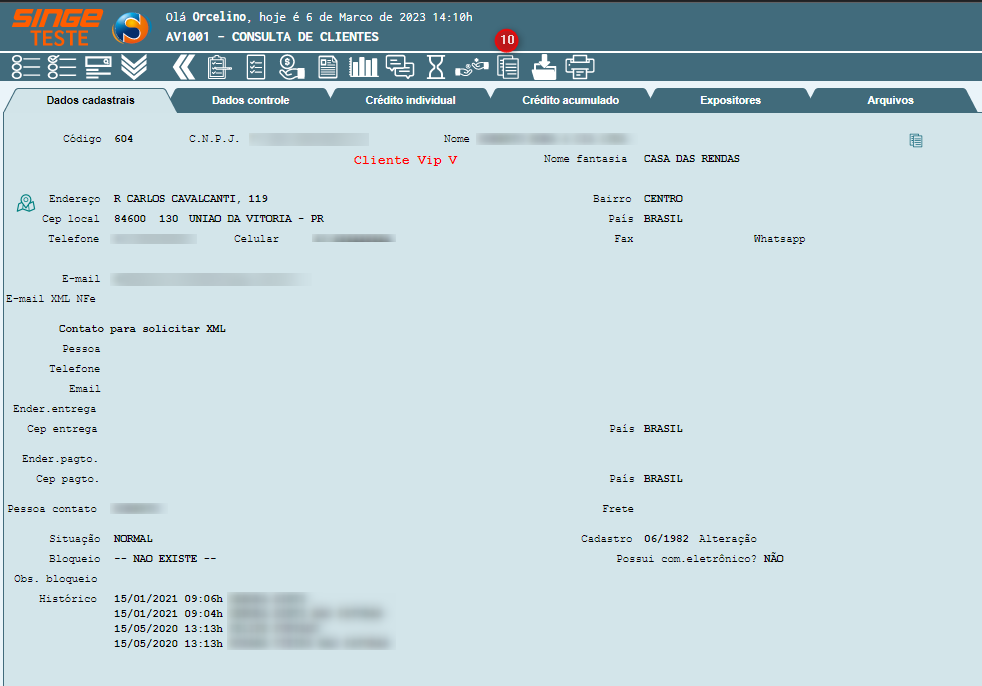Open the Arquivos tab
The height and width of the screenshot is (686, 982).
890,100
